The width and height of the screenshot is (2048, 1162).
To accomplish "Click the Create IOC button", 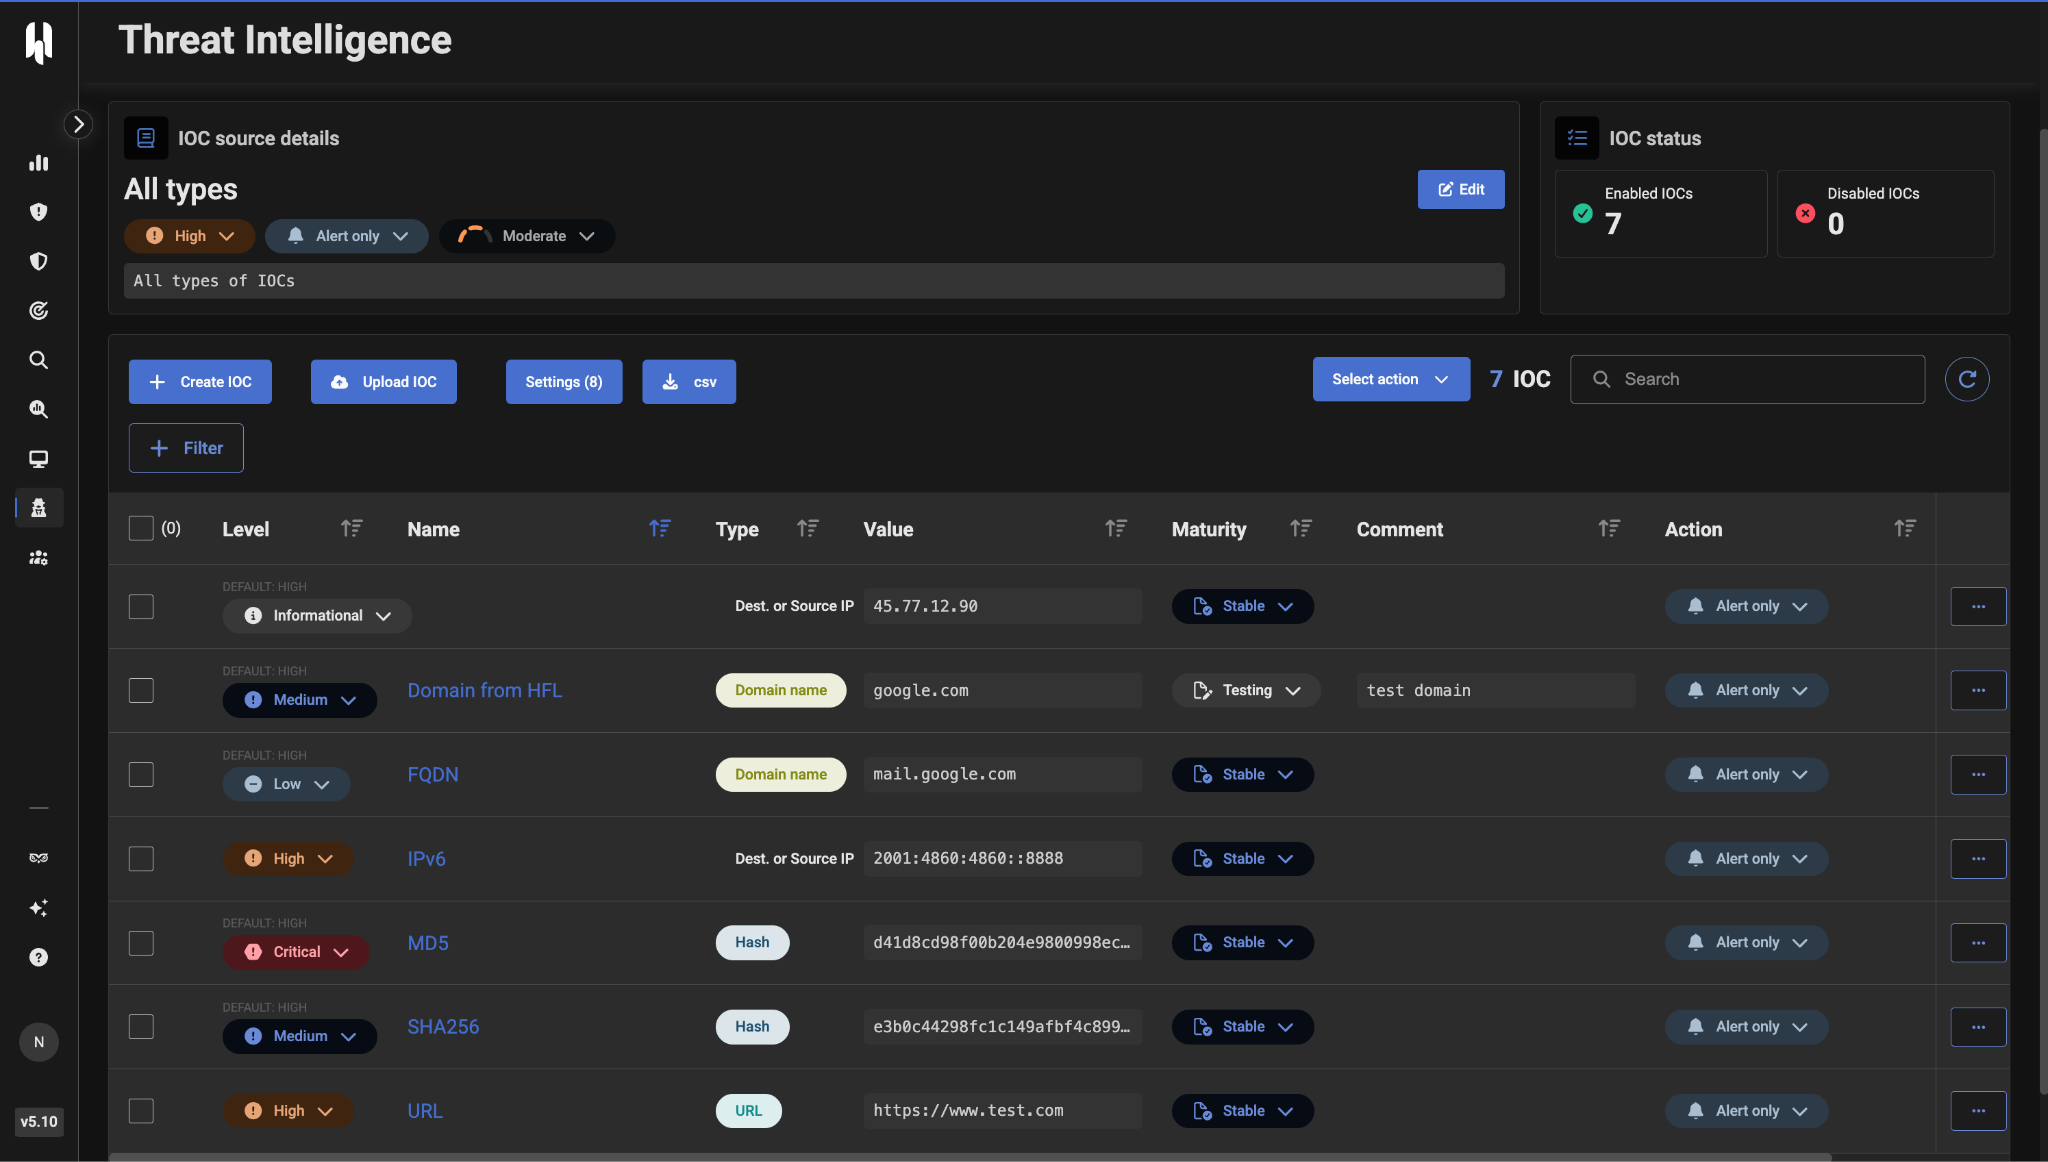I will point(200,382).
